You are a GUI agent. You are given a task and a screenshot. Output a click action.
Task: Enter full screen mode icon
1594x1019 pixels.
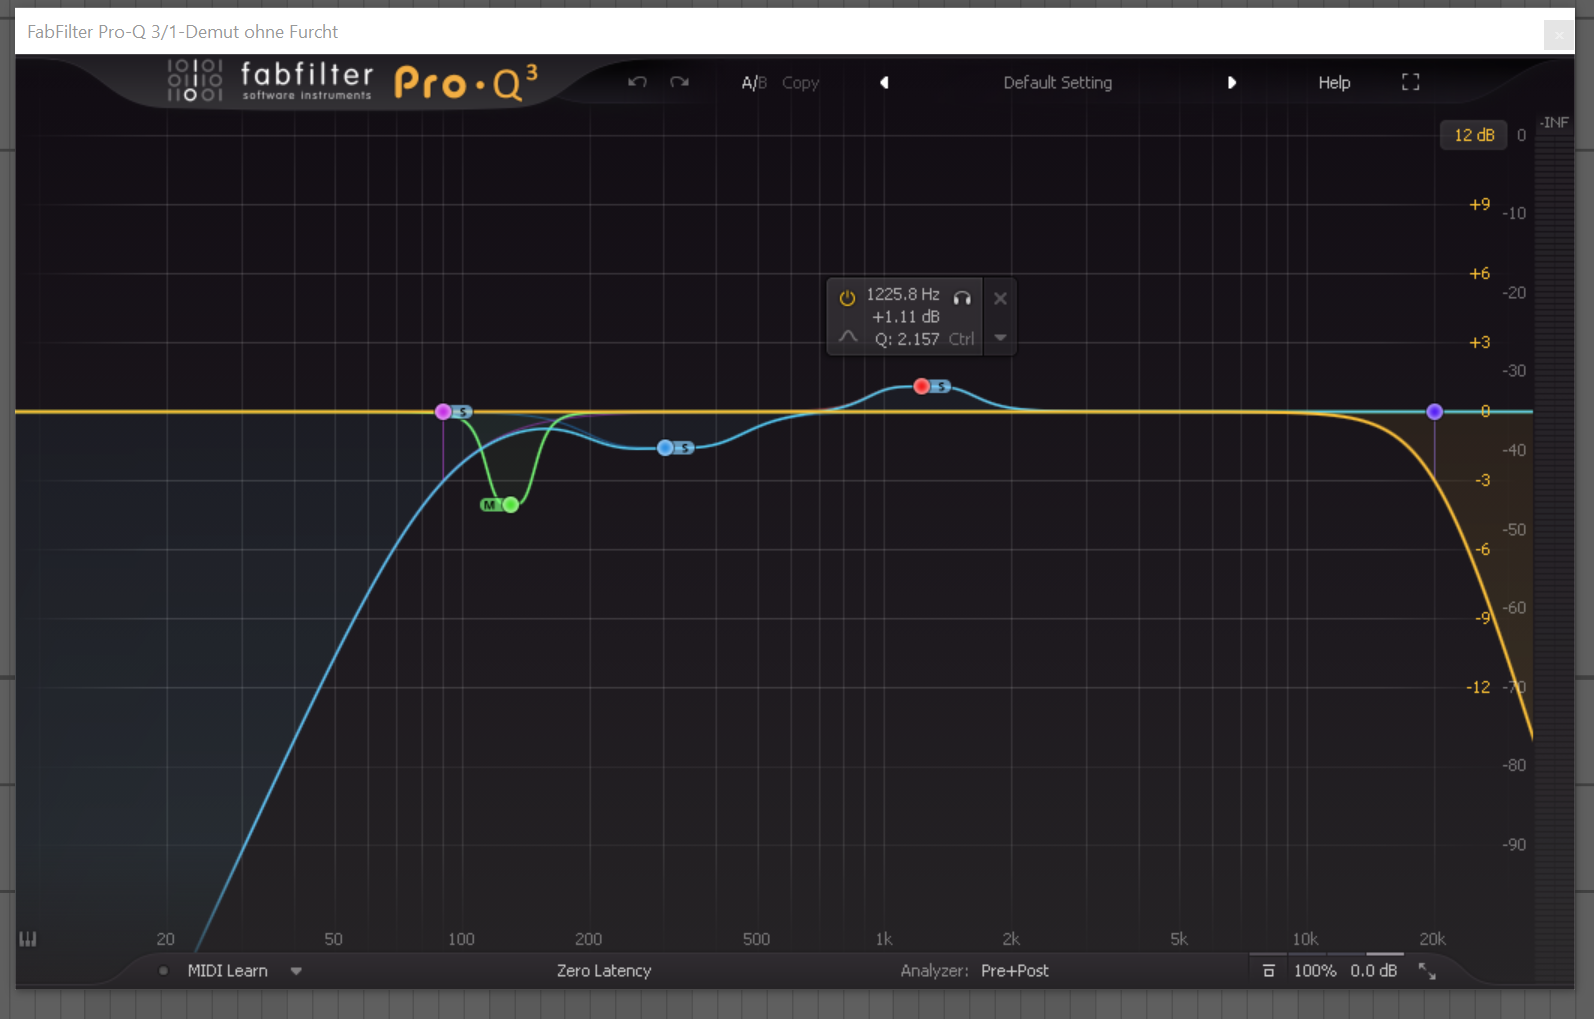coord(1410,82)
